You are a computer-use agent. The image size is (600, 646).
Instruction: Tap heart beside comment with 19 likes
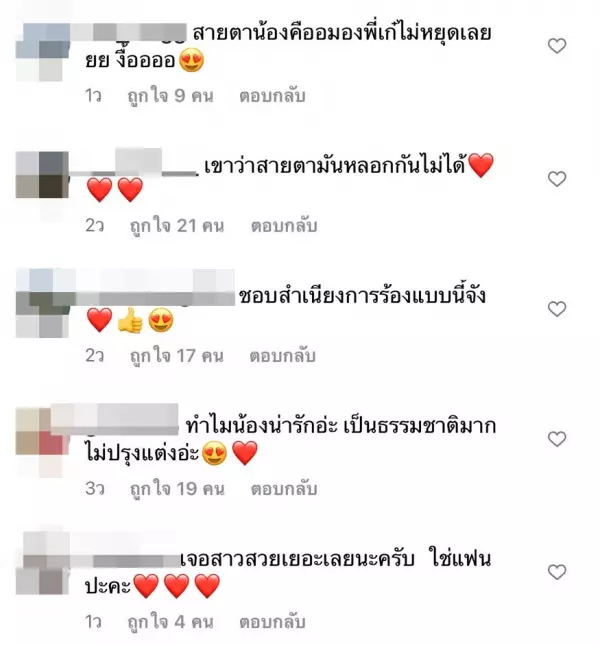click(557, 439)
